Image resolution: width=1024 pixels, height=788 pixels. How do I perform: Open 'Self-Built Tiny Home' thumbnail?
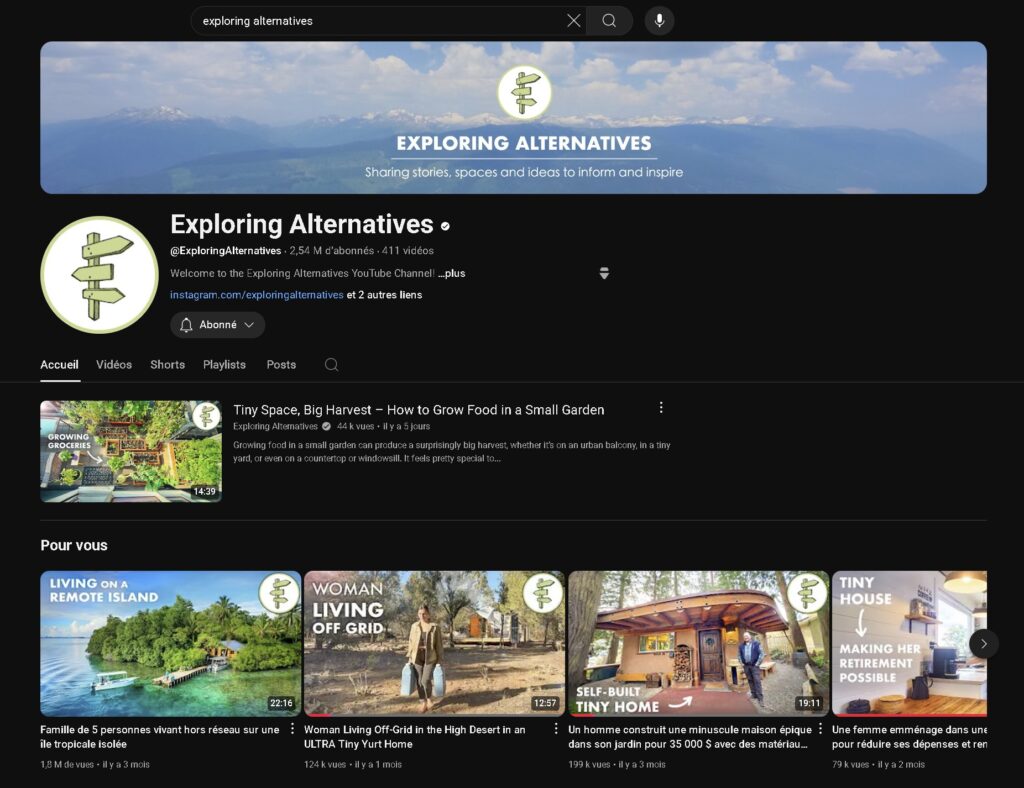[x=698, y=644]
